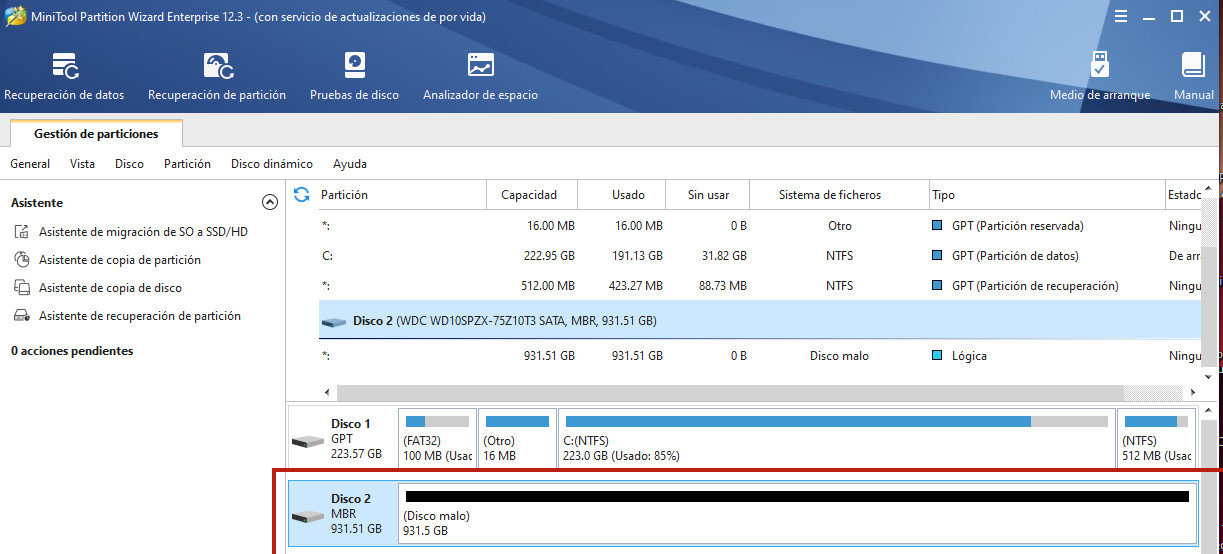Create Medio de arranque USB
Image resolution: width=1223 pixels, height=554 pixels.
click(x=1100, y=77)
